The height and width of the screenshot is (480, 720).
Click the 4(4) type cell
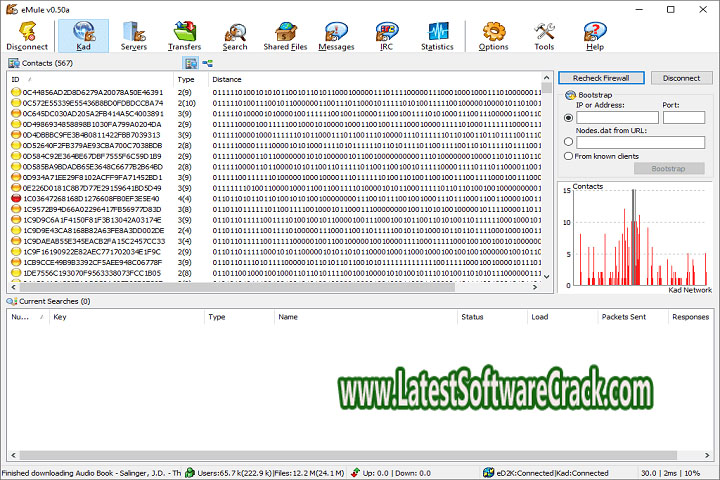[x=185, y=198]
